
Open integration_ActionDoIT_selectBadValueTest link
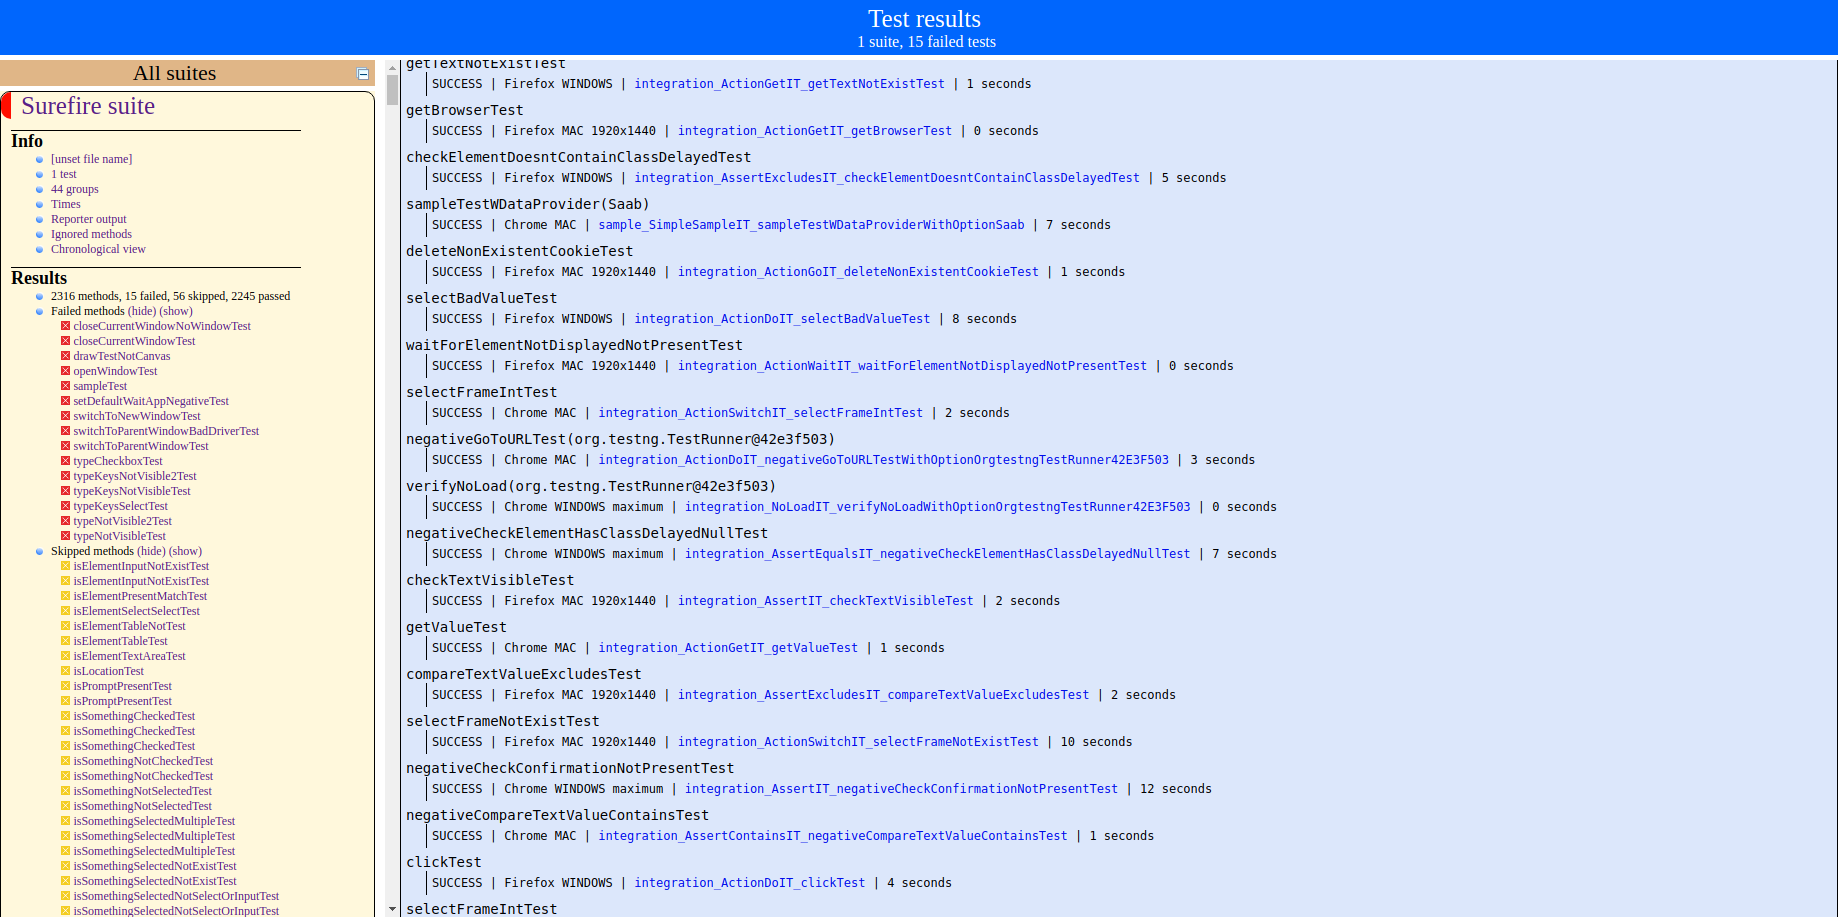(782, 319)
